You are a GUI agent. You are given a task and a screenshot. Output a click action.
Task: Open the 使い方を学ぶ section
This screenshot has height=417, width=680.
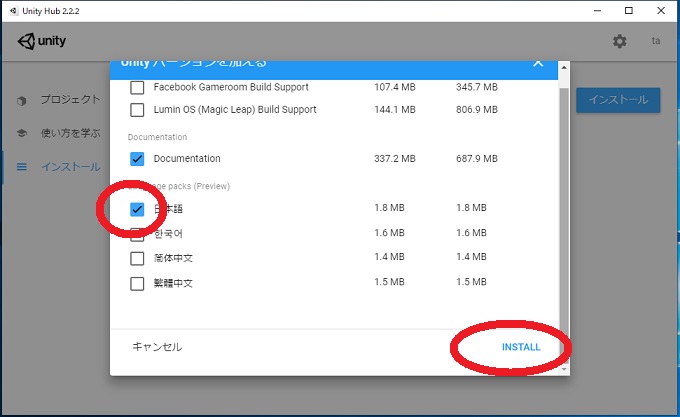coord(71,133)
